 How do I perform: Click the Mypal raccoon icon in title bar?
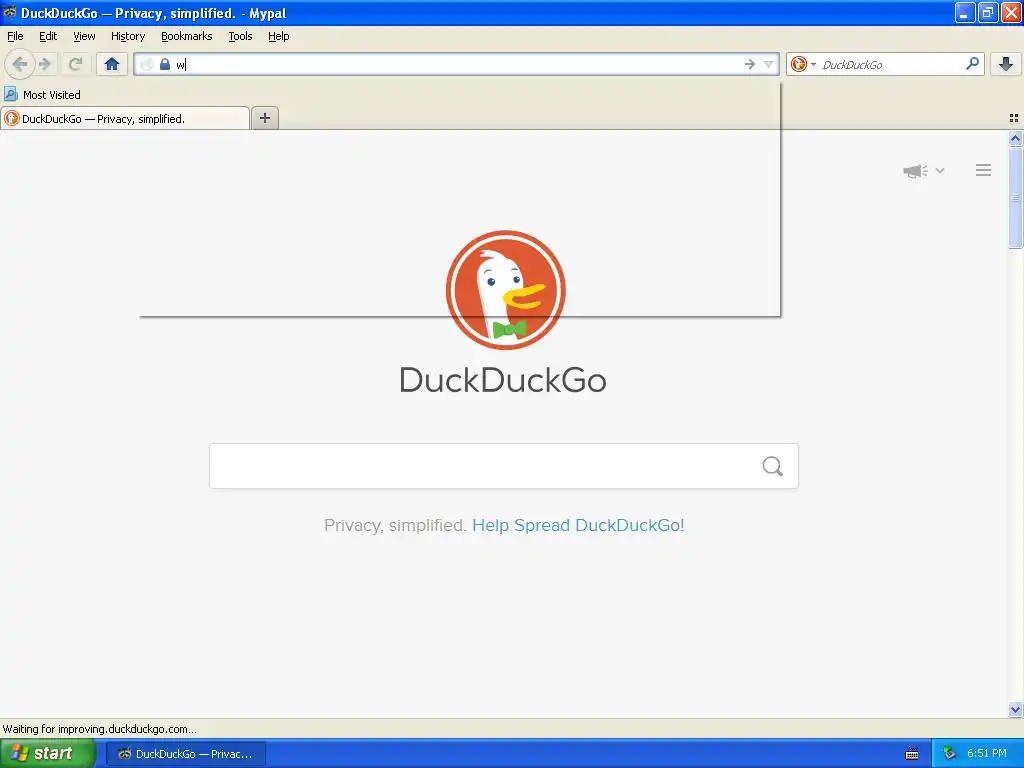point(10,12)
